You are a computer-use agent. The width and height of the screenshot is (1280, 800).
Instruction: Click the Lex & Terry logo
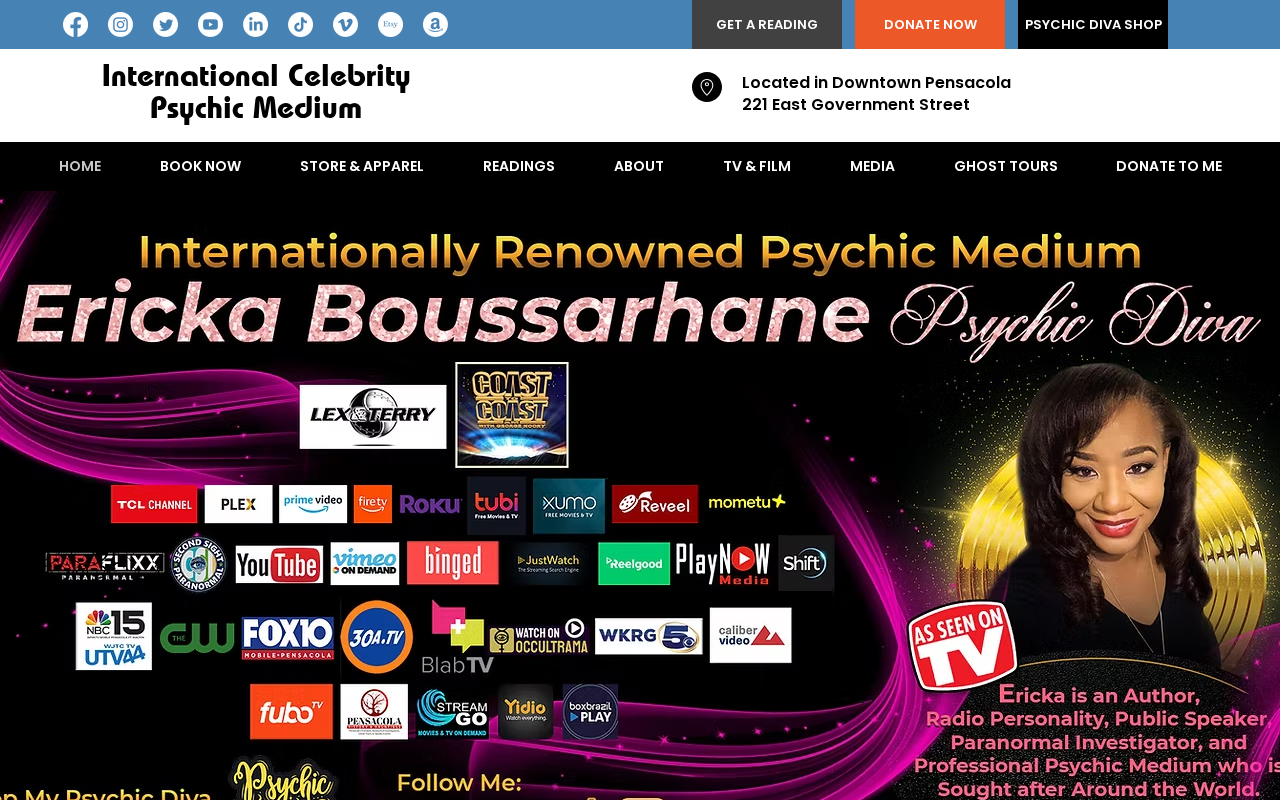(x=373, y=417)
